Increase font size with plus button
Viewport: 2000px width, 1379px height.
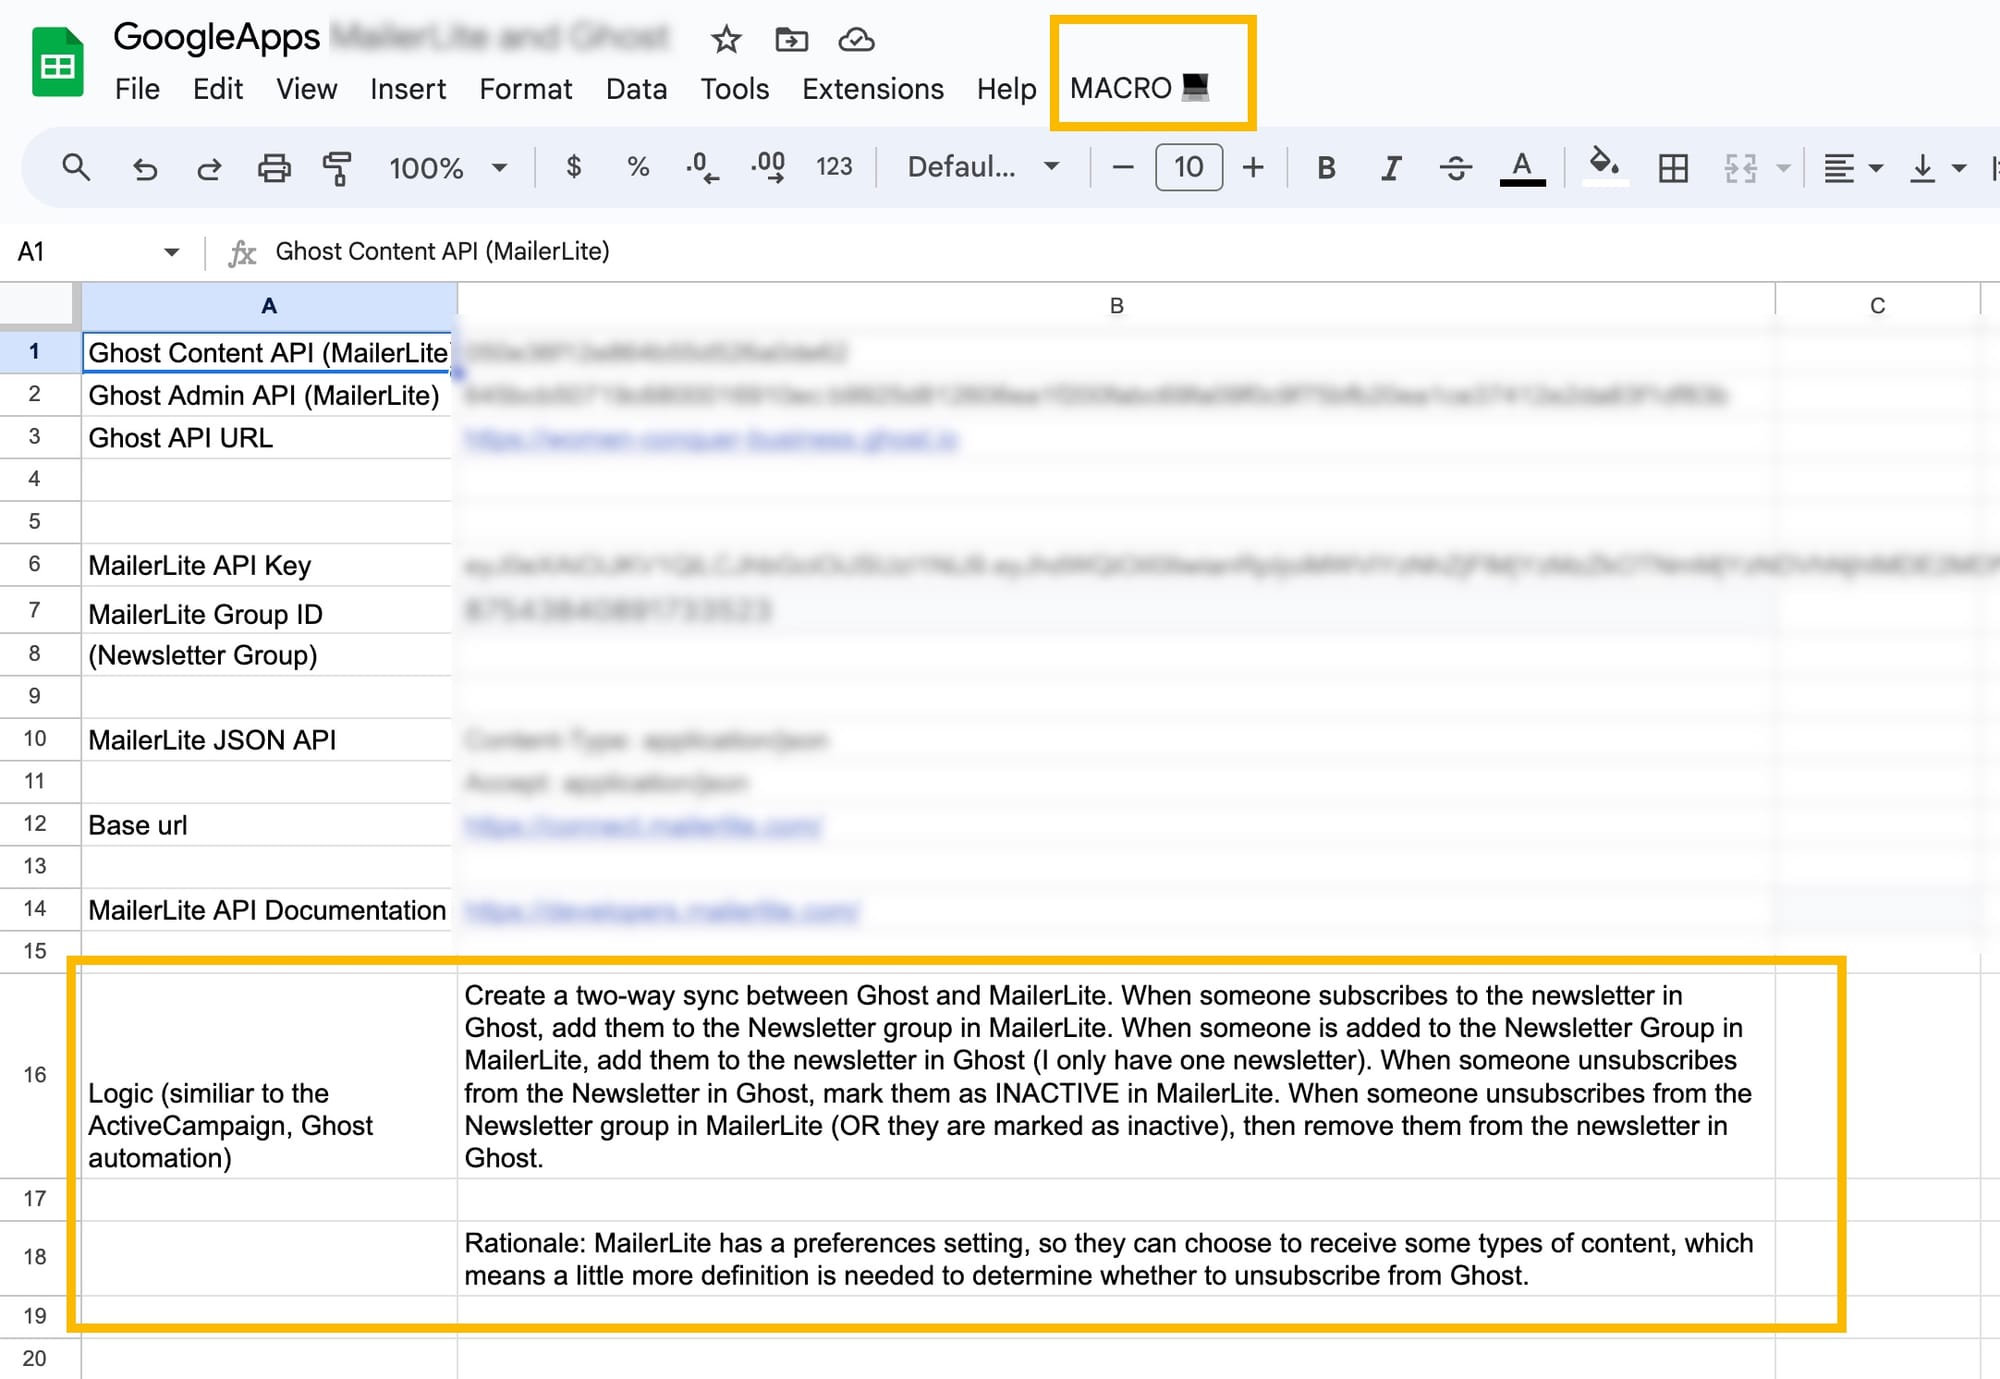tap(1253, 167)
